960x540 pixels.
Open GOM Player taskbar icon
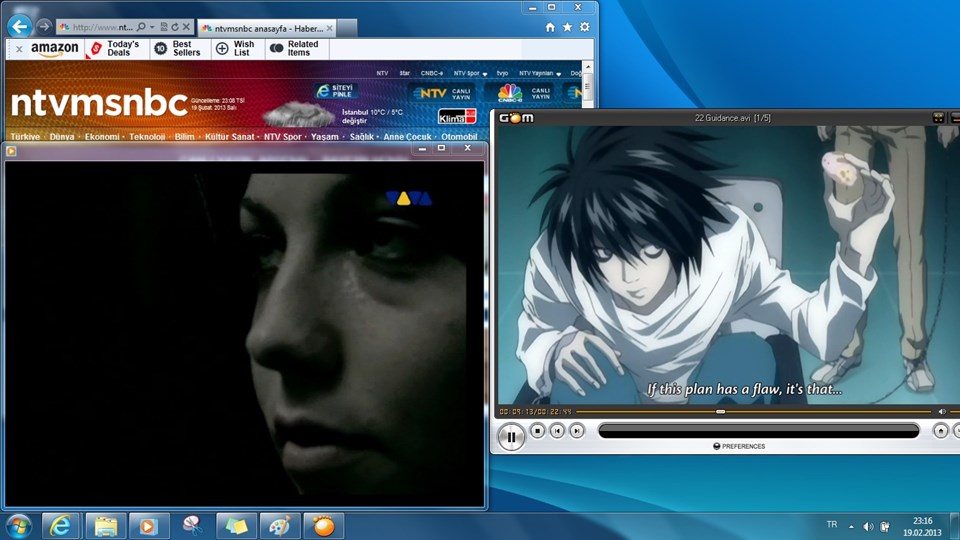324,526
